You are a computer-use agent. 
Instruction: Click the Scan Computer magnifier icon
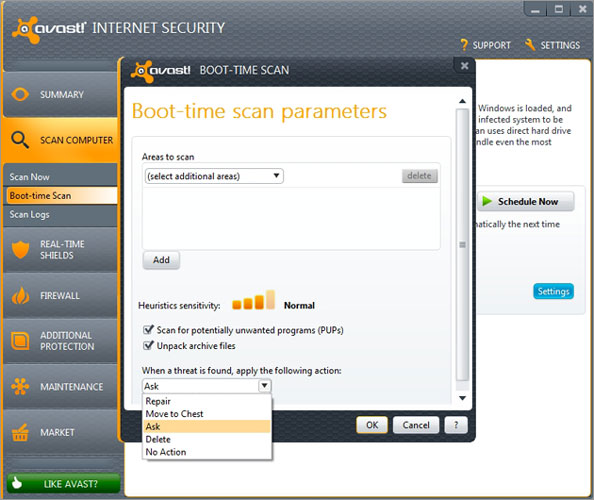[x=20, y=140]
